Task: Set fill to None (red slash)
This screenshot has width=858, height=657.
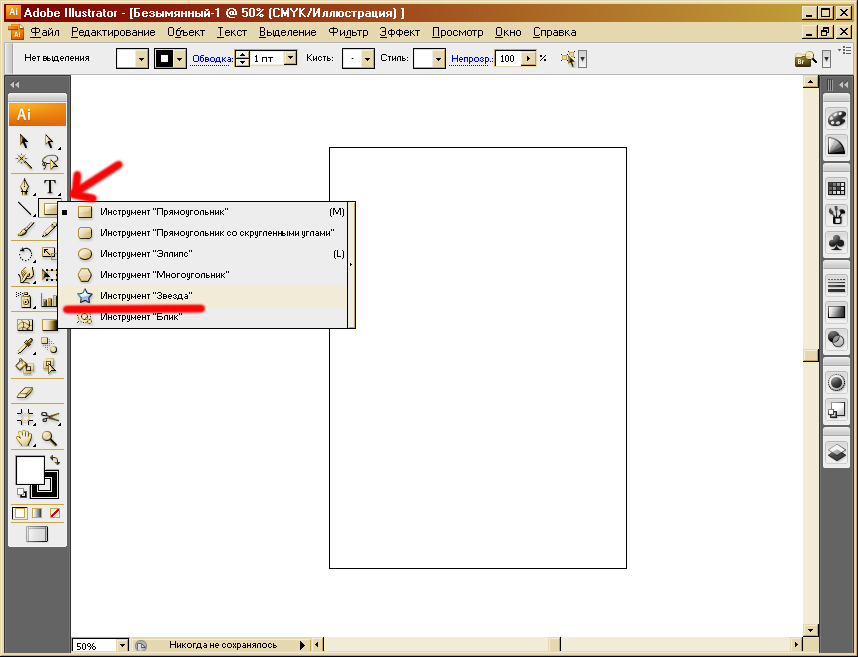Action: pos(55,513)
